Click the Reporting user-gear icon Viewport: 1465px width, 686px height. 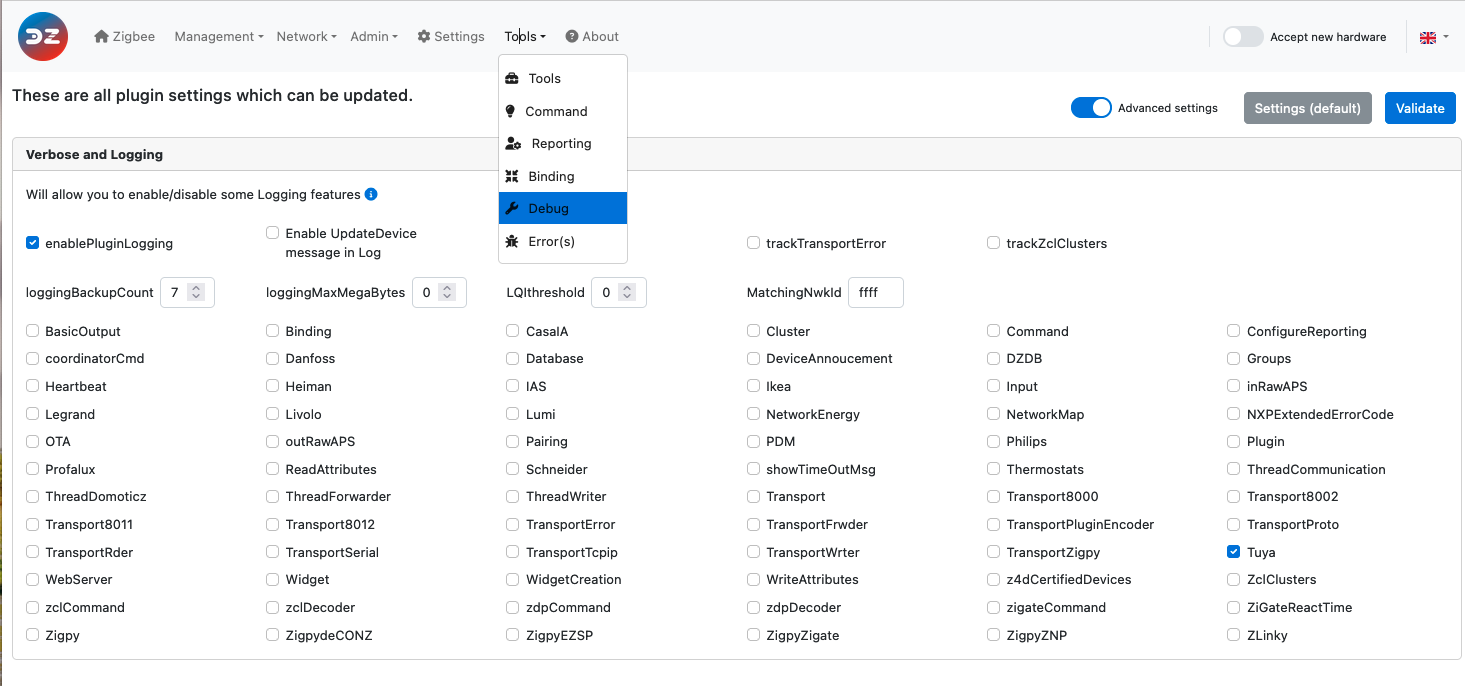coord(513,144)
